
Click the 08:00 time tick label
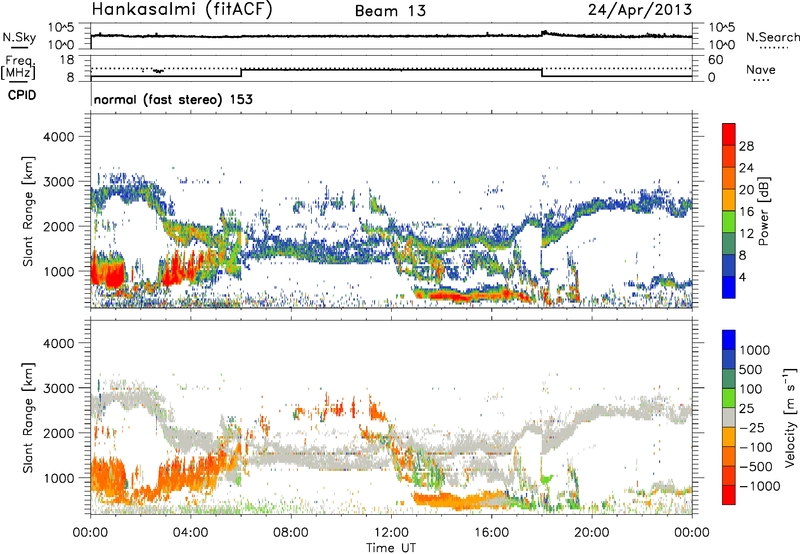tap(291, 533)
